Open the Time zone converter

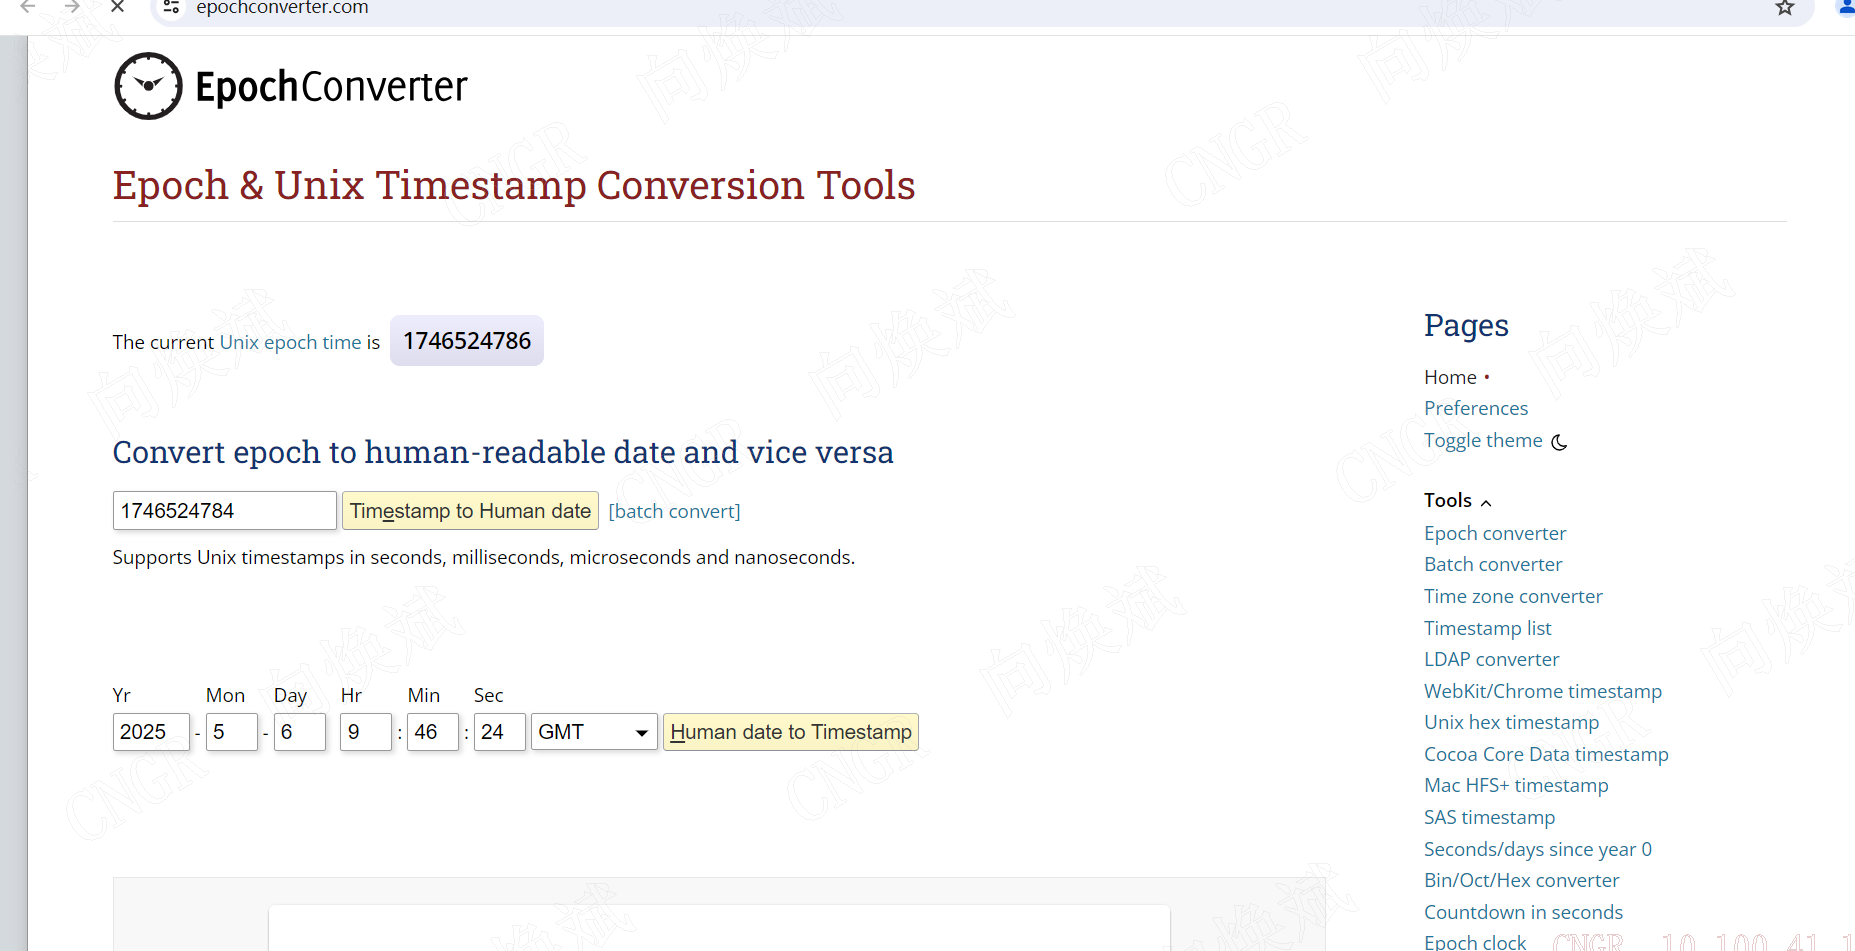(1513, 596)
